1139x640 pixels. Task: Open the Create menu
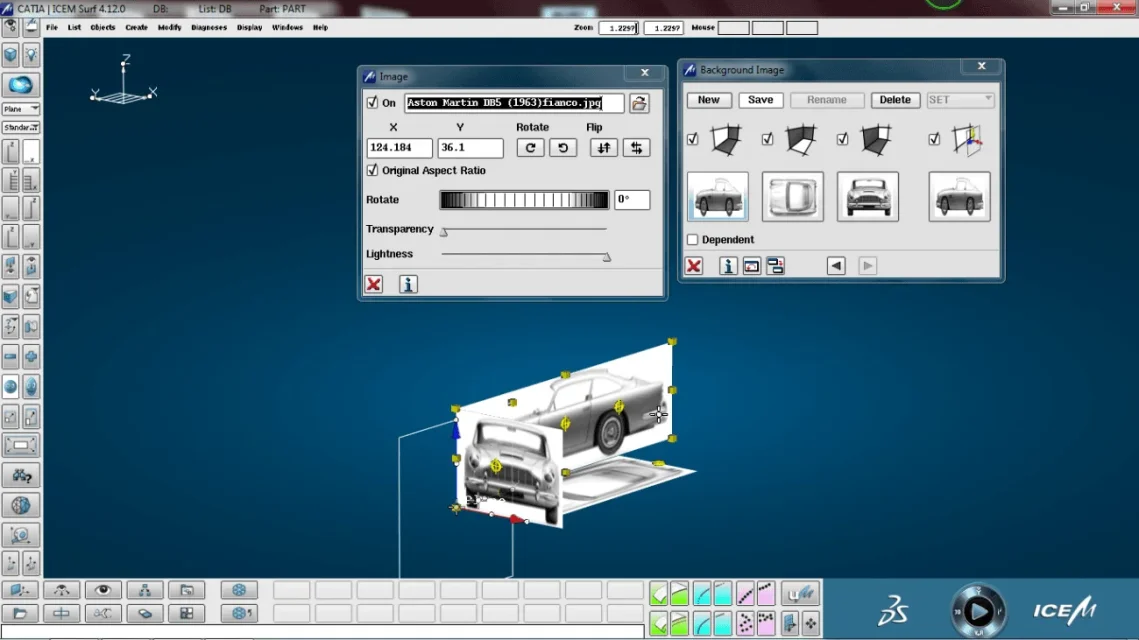click(137, 28)
